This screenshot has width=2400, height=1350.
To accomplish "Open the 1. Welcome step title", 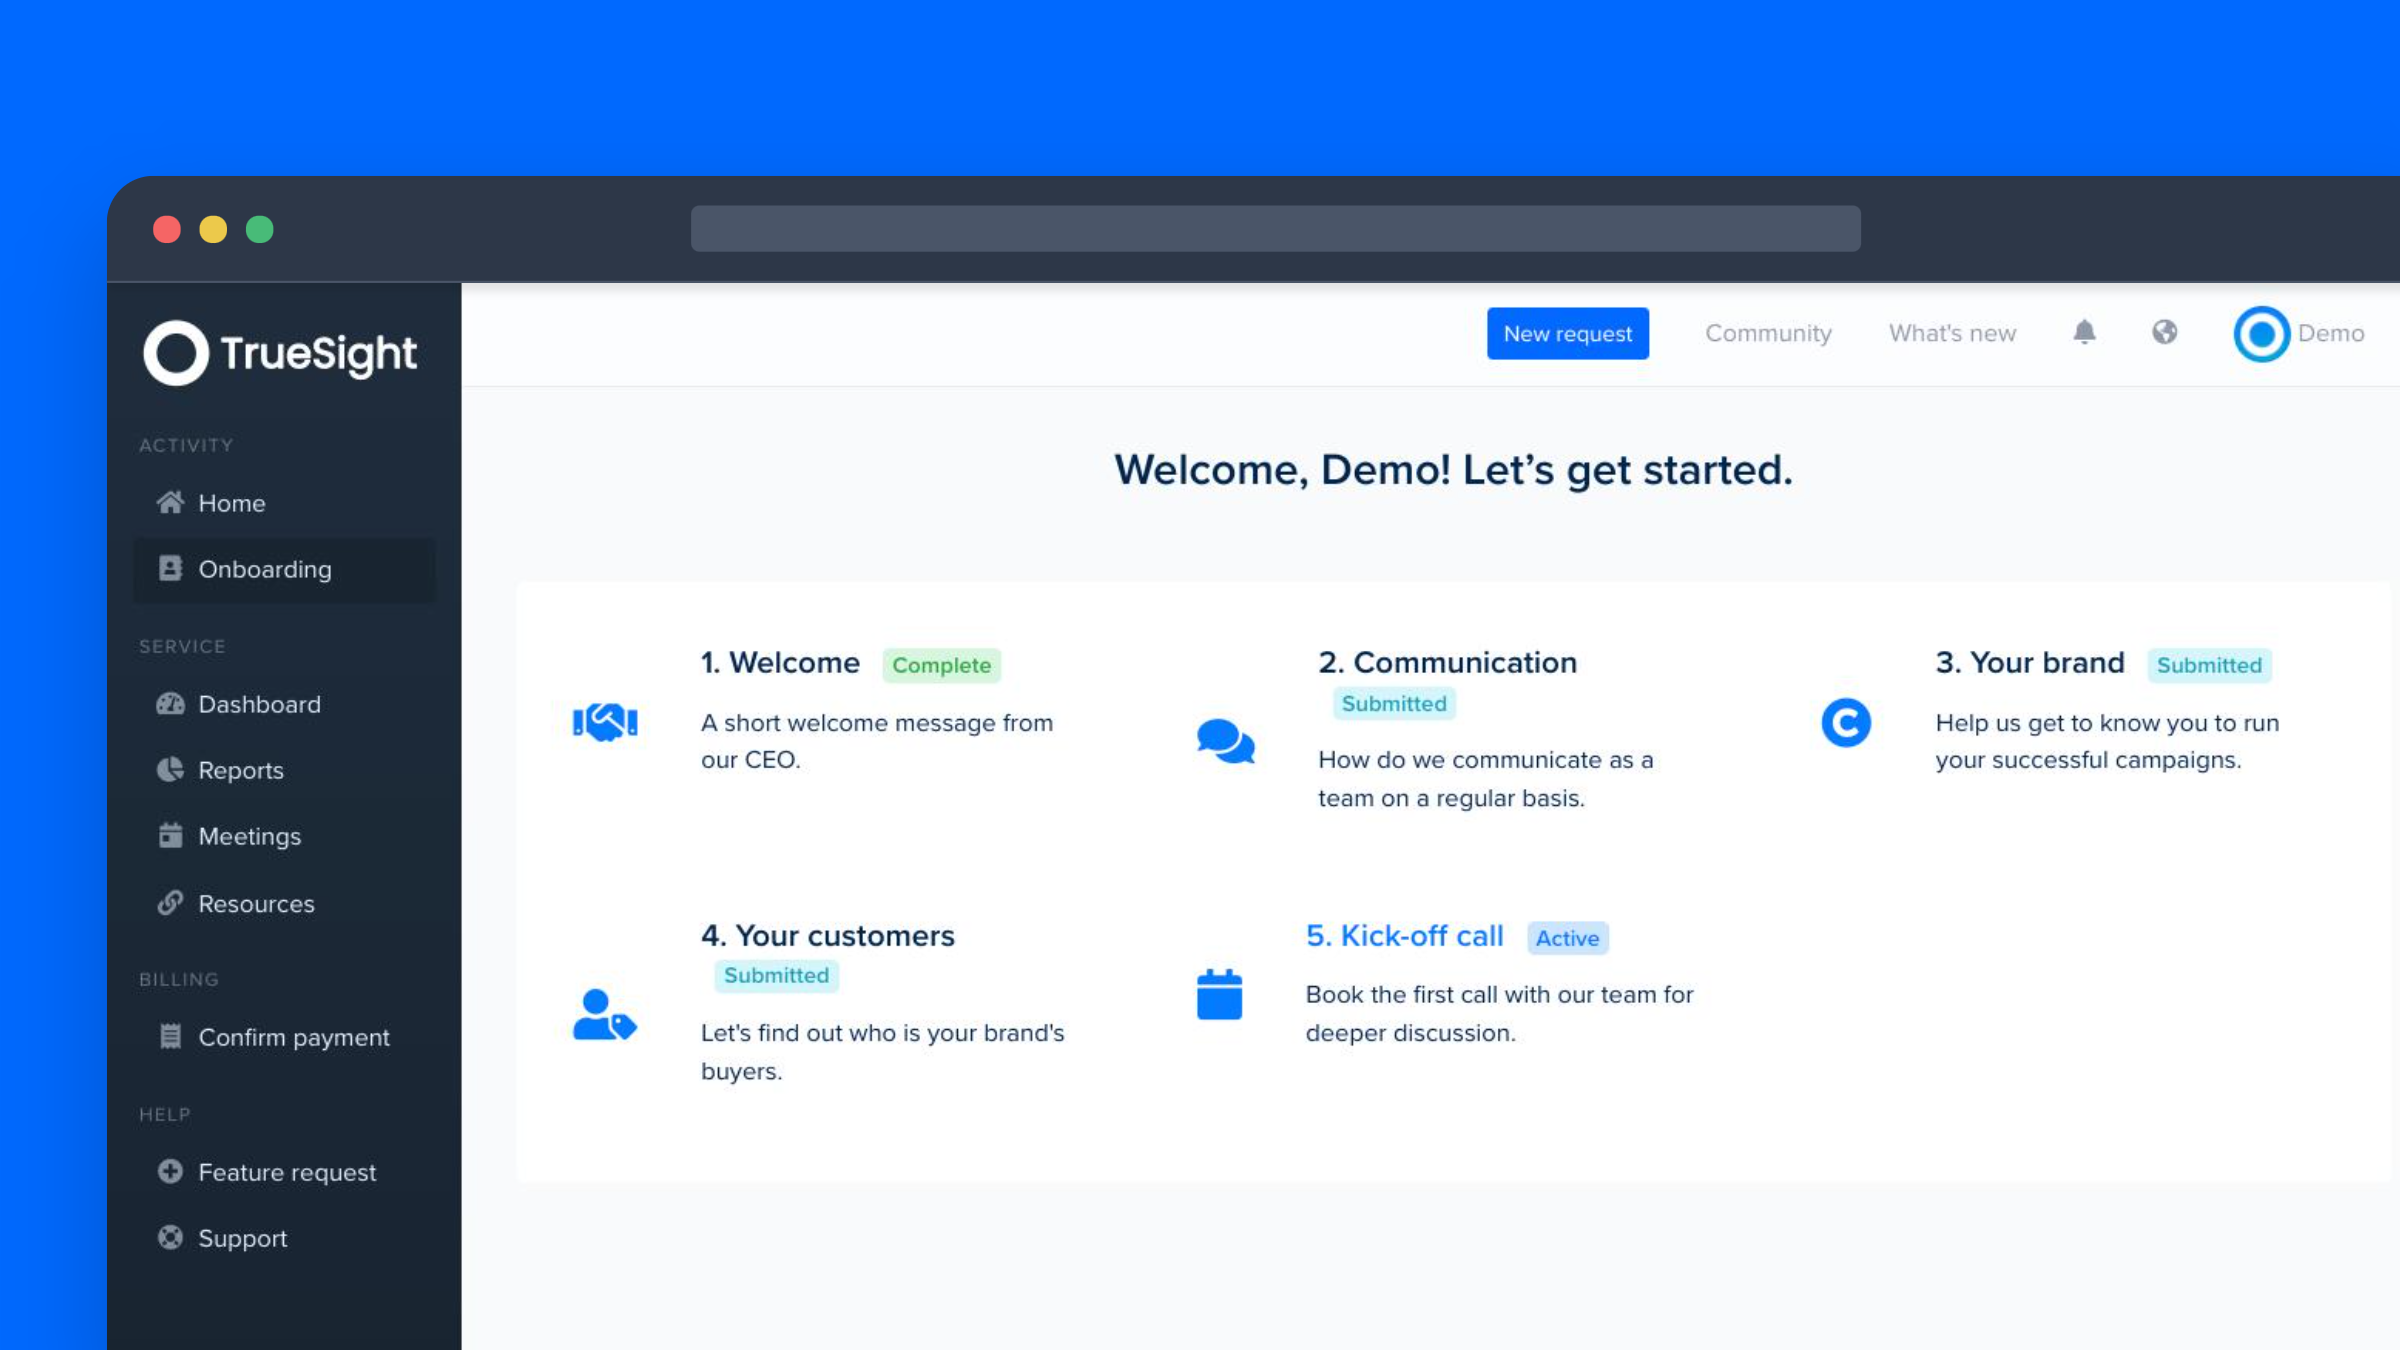I will pos(780,662).
